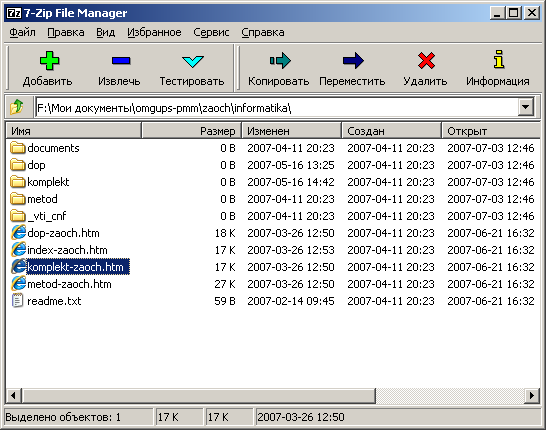The width and height of the screenshot is (546, 430).
Task: Click the blue minus Извлечь icon
Action: 121,61
